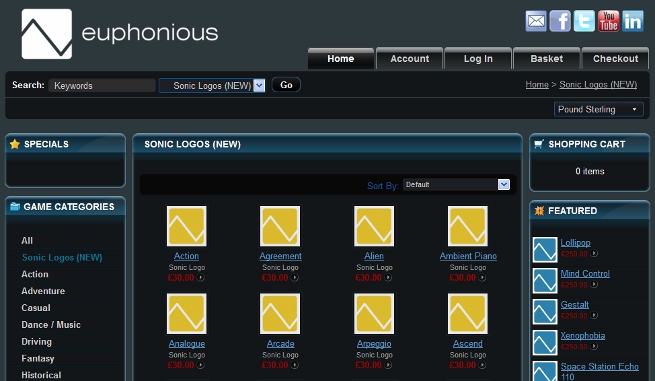
Task: Play preview next to Alien price
Action: [388, 277]
